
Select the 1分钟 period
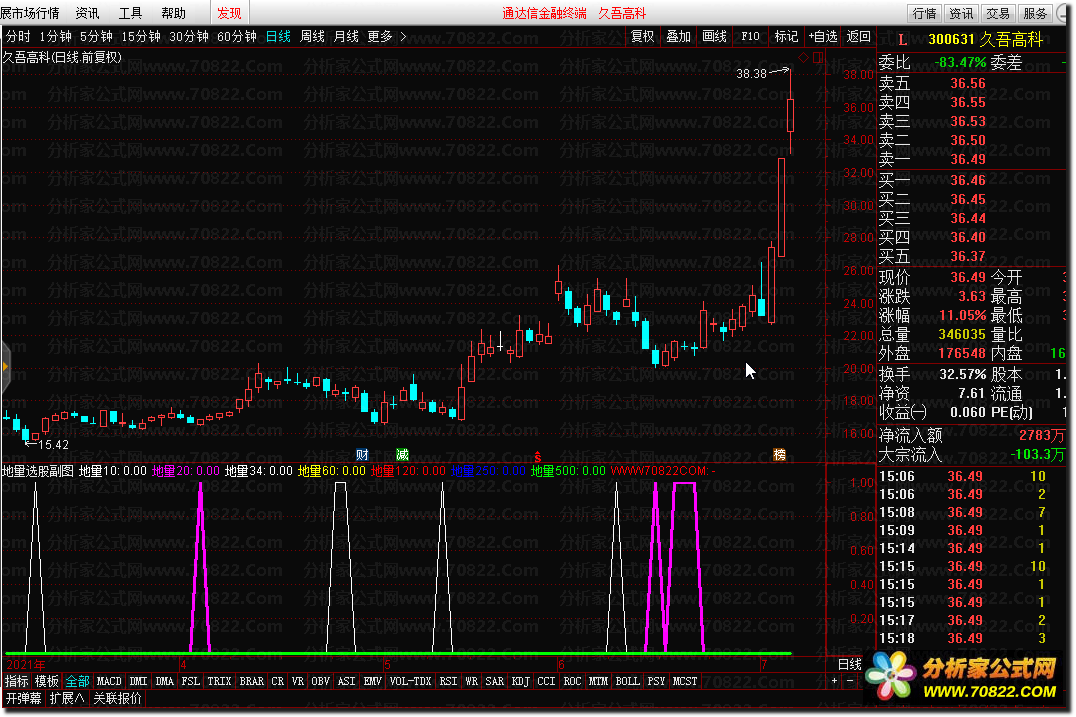point(55,36)
